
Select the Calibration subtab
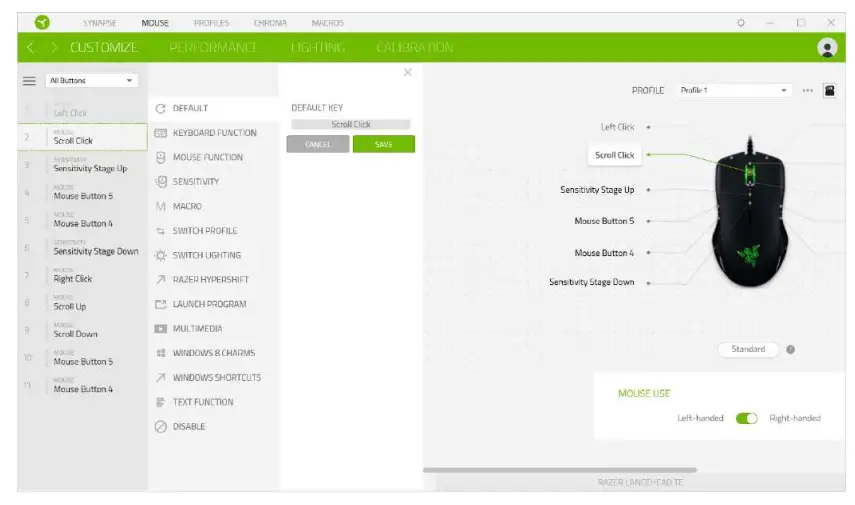(x=414, y=47)
